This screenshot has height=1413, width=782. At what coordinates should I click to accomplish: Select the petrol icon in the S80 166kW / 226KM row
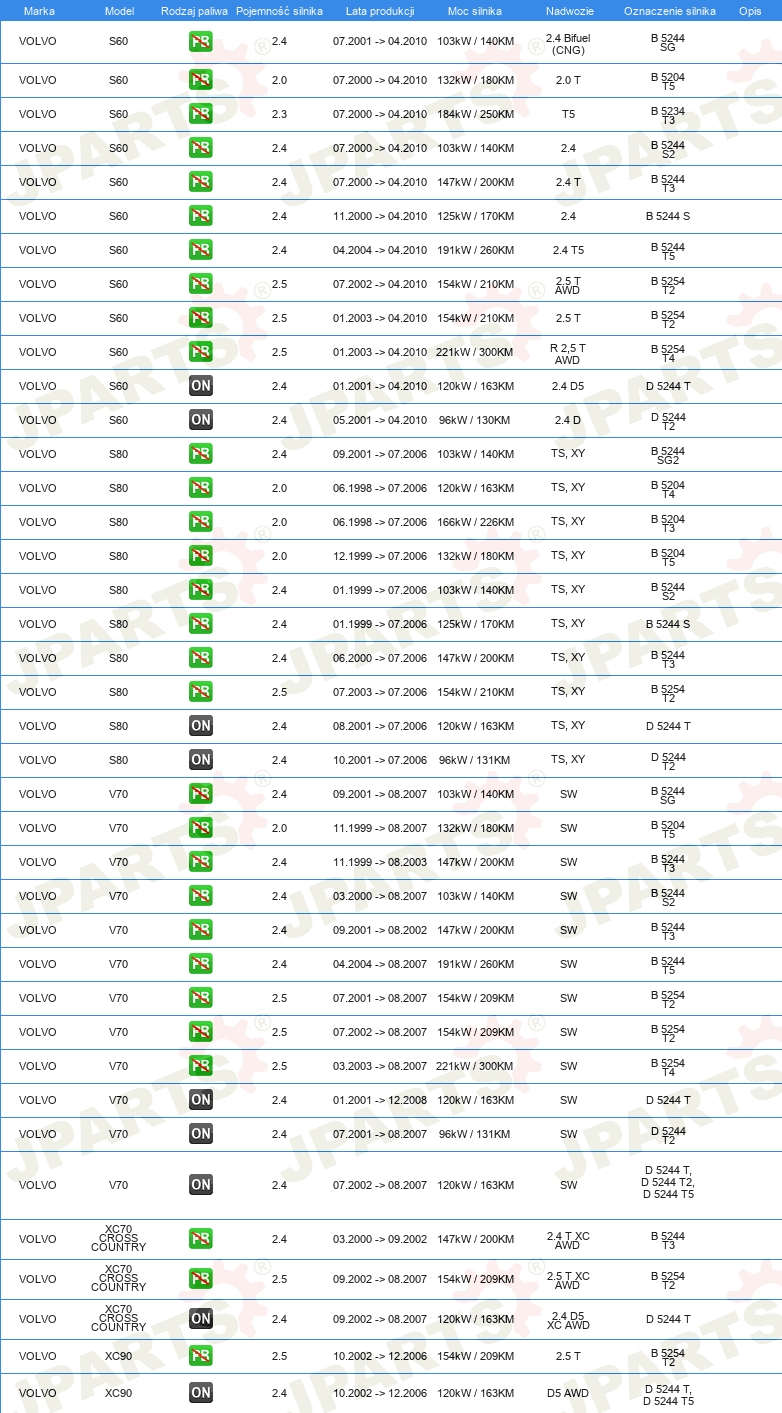click(x=201, y=522)
